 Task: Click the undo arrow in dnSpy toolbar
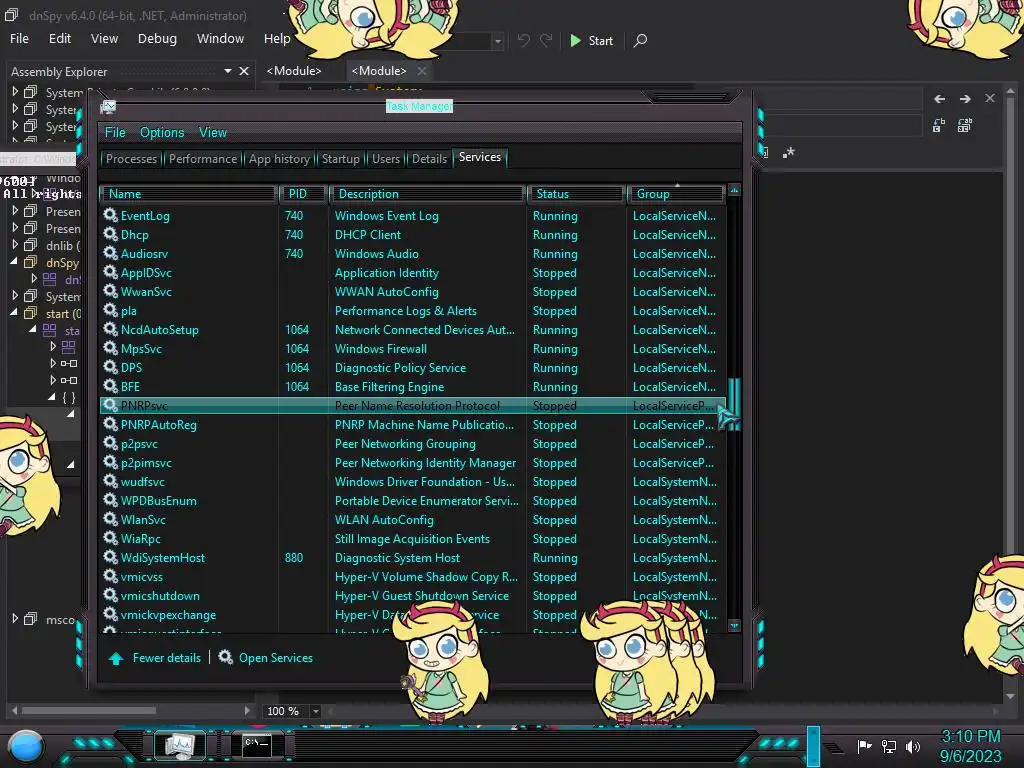[x=524, y=40]
